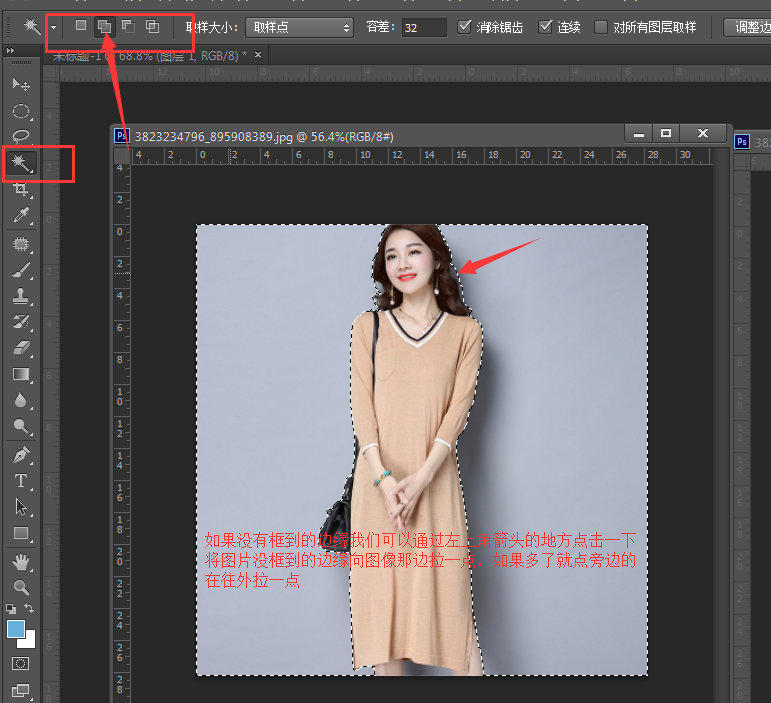The image size is (771, 703).
Task: Click the 调整边缘 Refine Edge button
Action: 751,27
